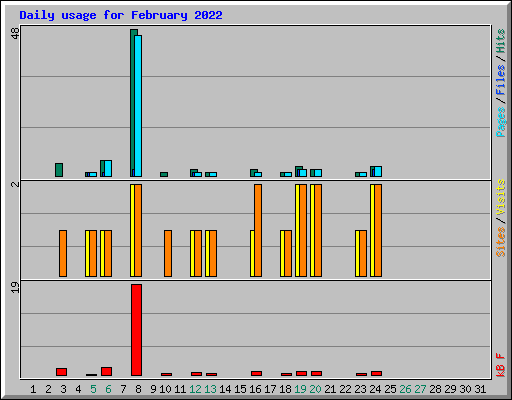This screenshot has height=400, width=512.
Task: Click the x-axis day label 24
Action: (375, 389)
